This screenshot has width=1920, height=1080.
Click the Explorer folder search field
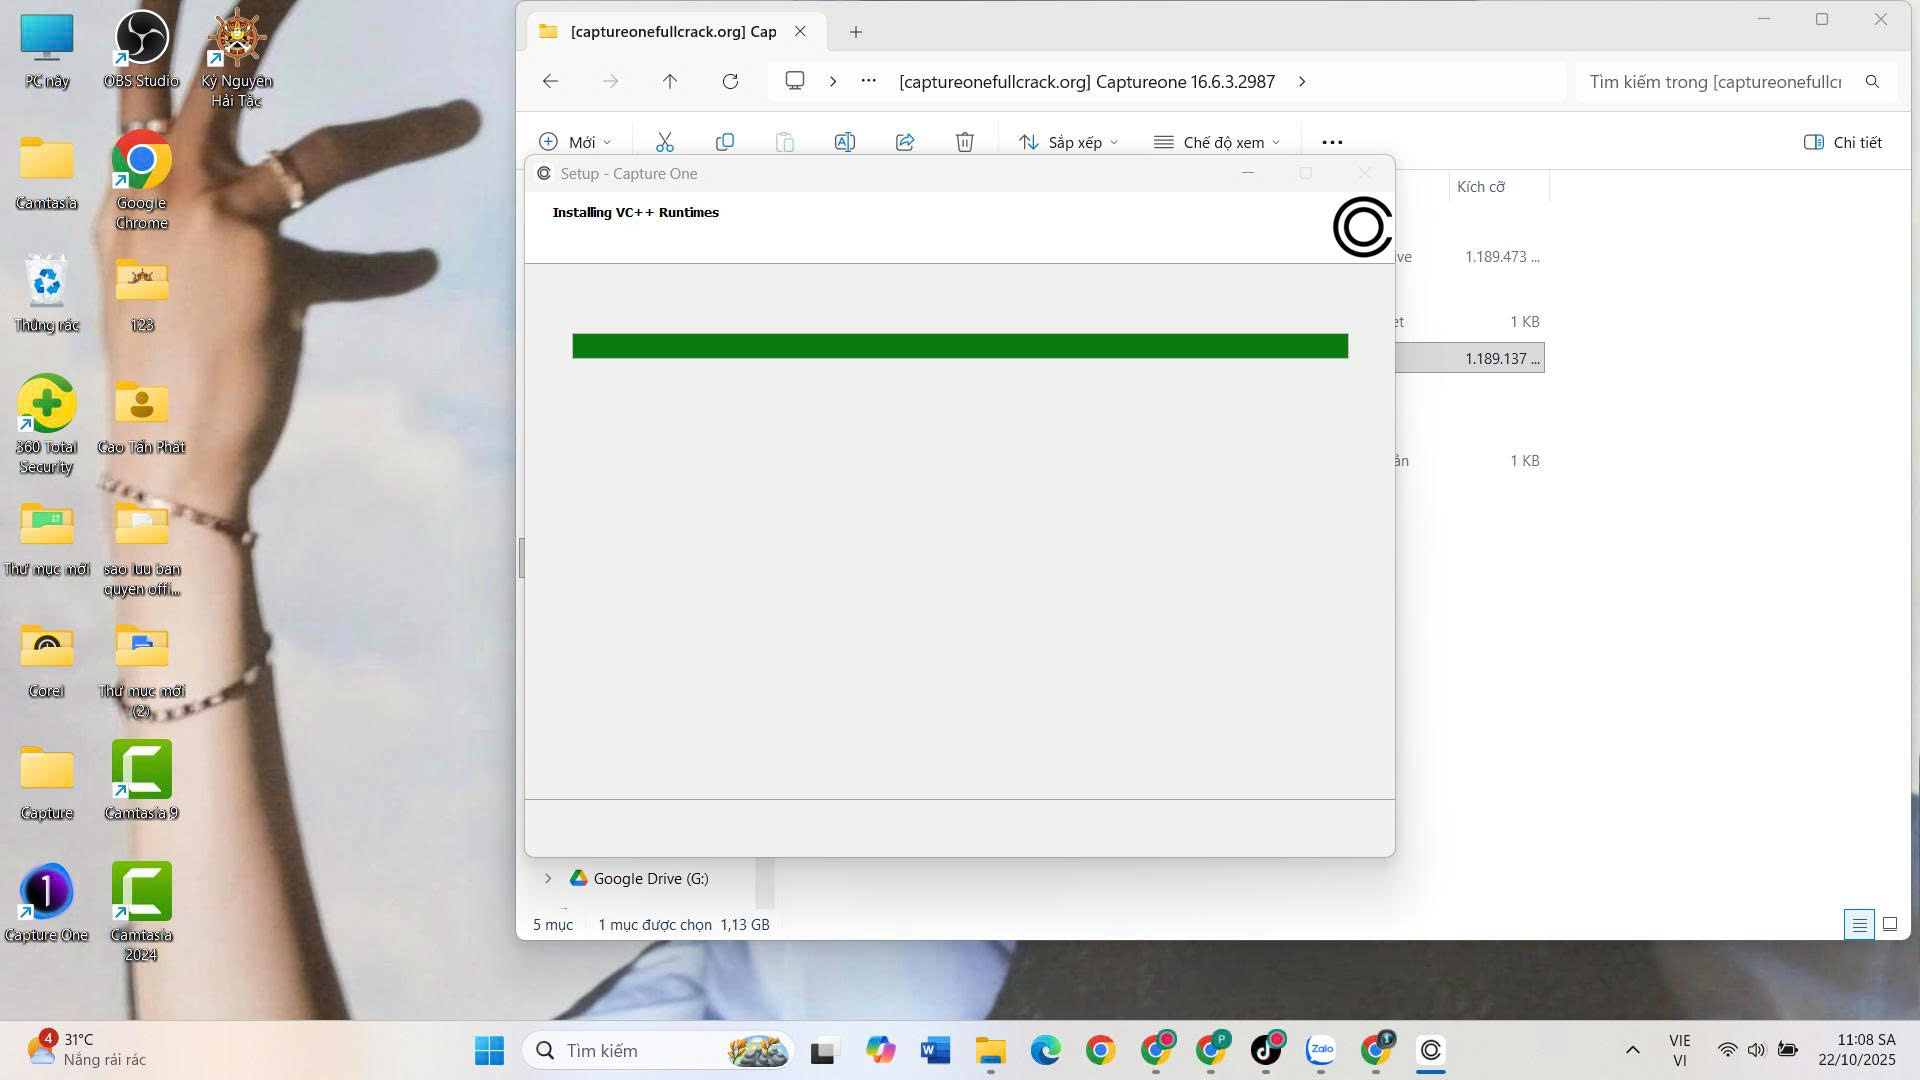(x=1715, y=81)
